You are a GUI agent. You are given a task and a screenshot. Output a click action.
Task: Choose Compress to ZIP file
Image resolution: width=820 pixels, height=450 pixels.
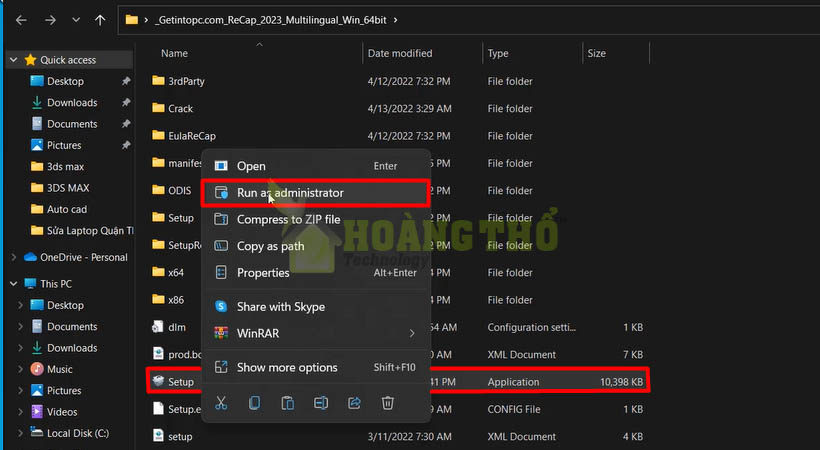[x=315, y=219]
